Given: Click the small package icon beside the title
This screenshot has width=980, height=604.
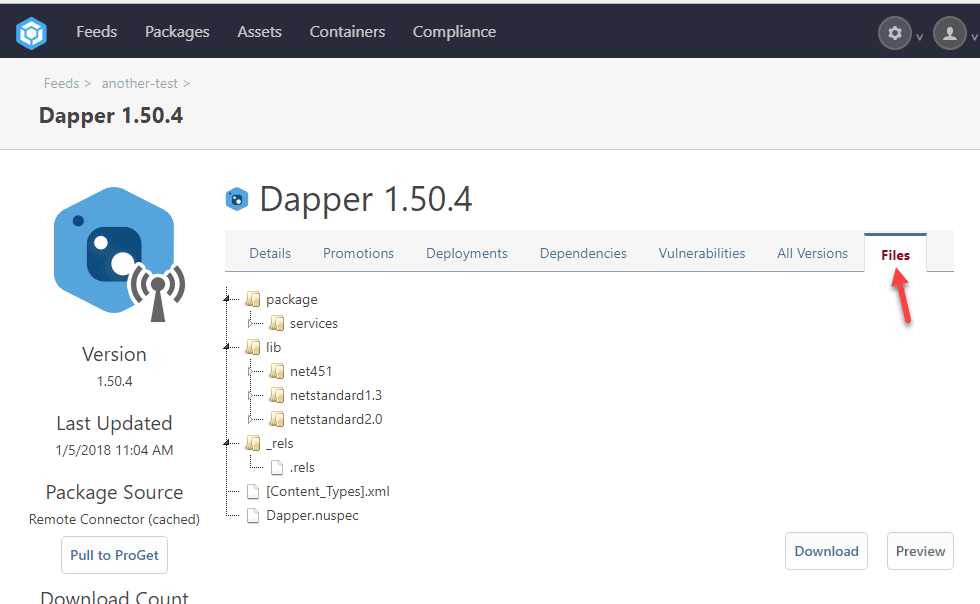Looking at the screenshot, I should pyautogui.click(x=237, y=199).
